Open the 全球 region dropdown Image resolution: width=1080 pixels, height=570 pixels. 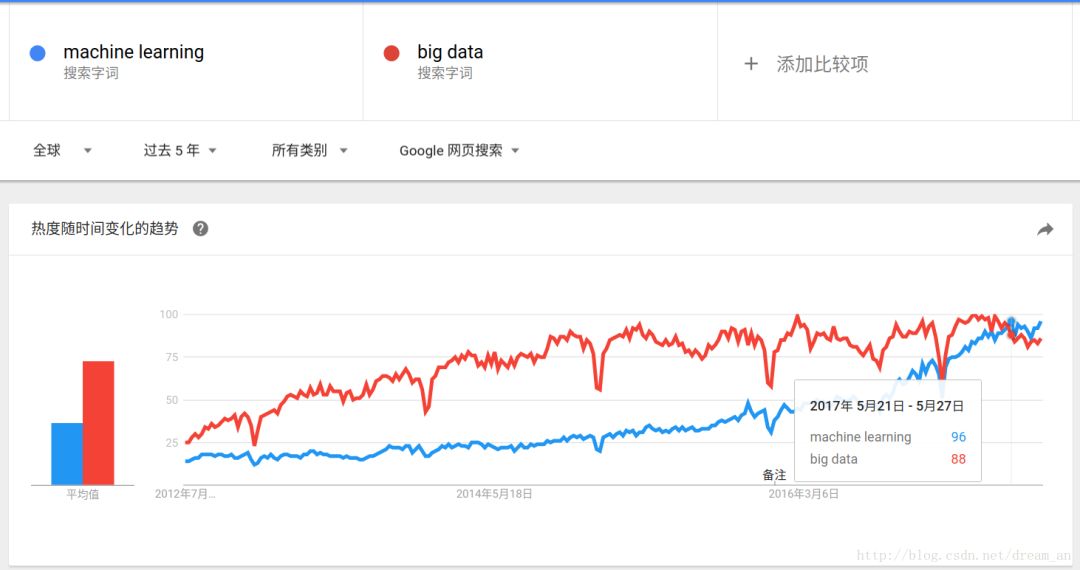(62, 151)
